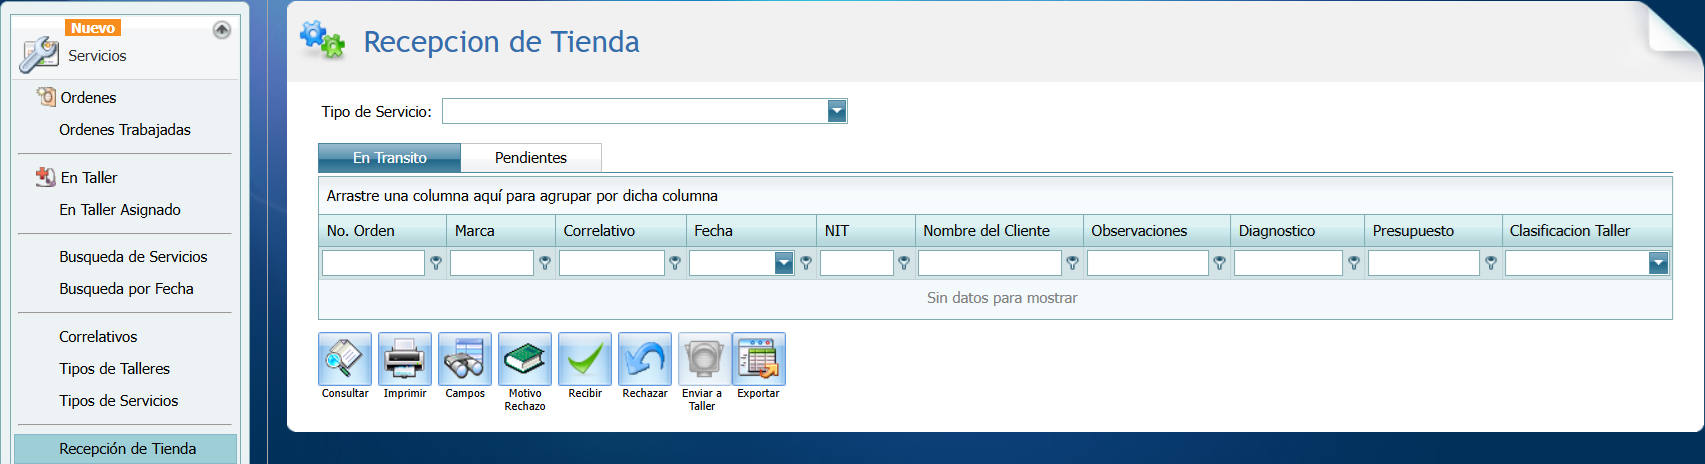The width and height of the screenshot is (1705, 464).
Task: Click the filter icon beside Correlativo field
Action: [675, 263]
